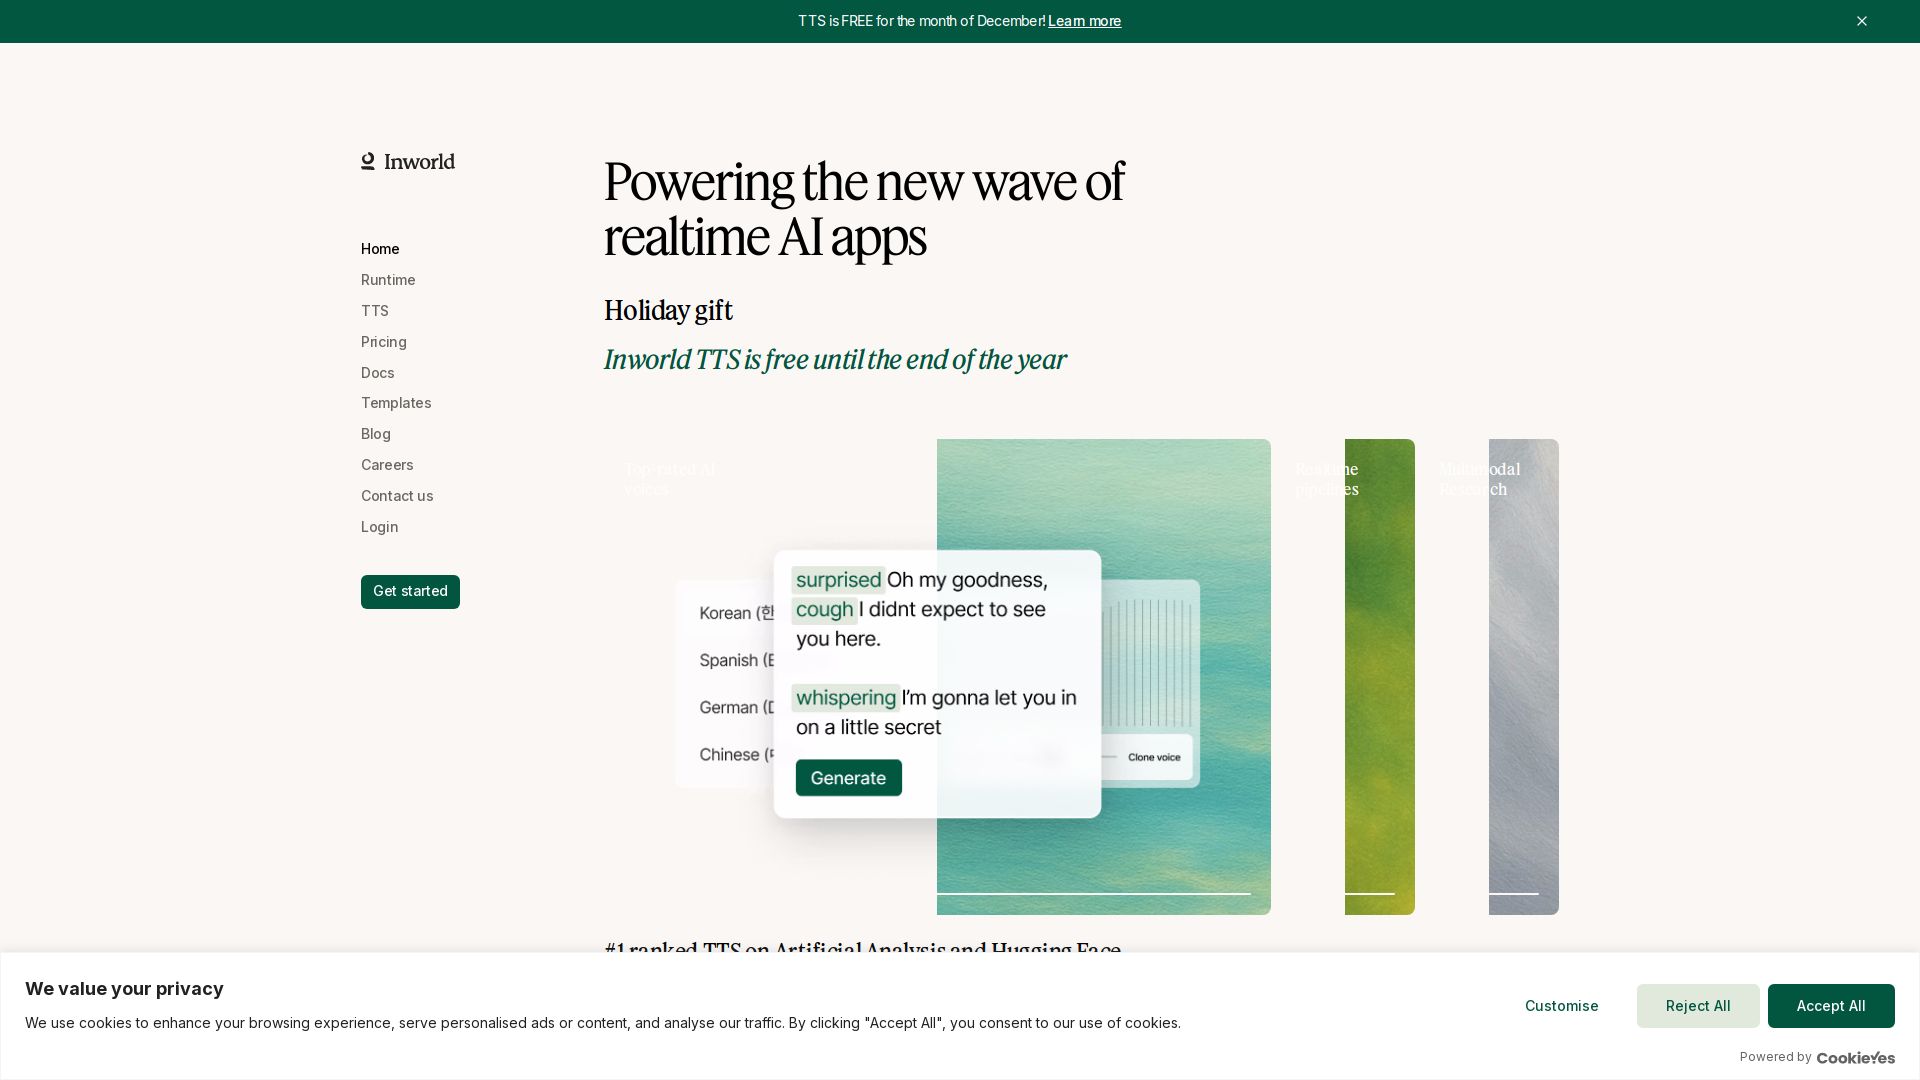Image resolution: width=1920 pixels, height=1080 pixels.
Task: Click the Inworld logo icon
Action: click(x=368, y=162)
